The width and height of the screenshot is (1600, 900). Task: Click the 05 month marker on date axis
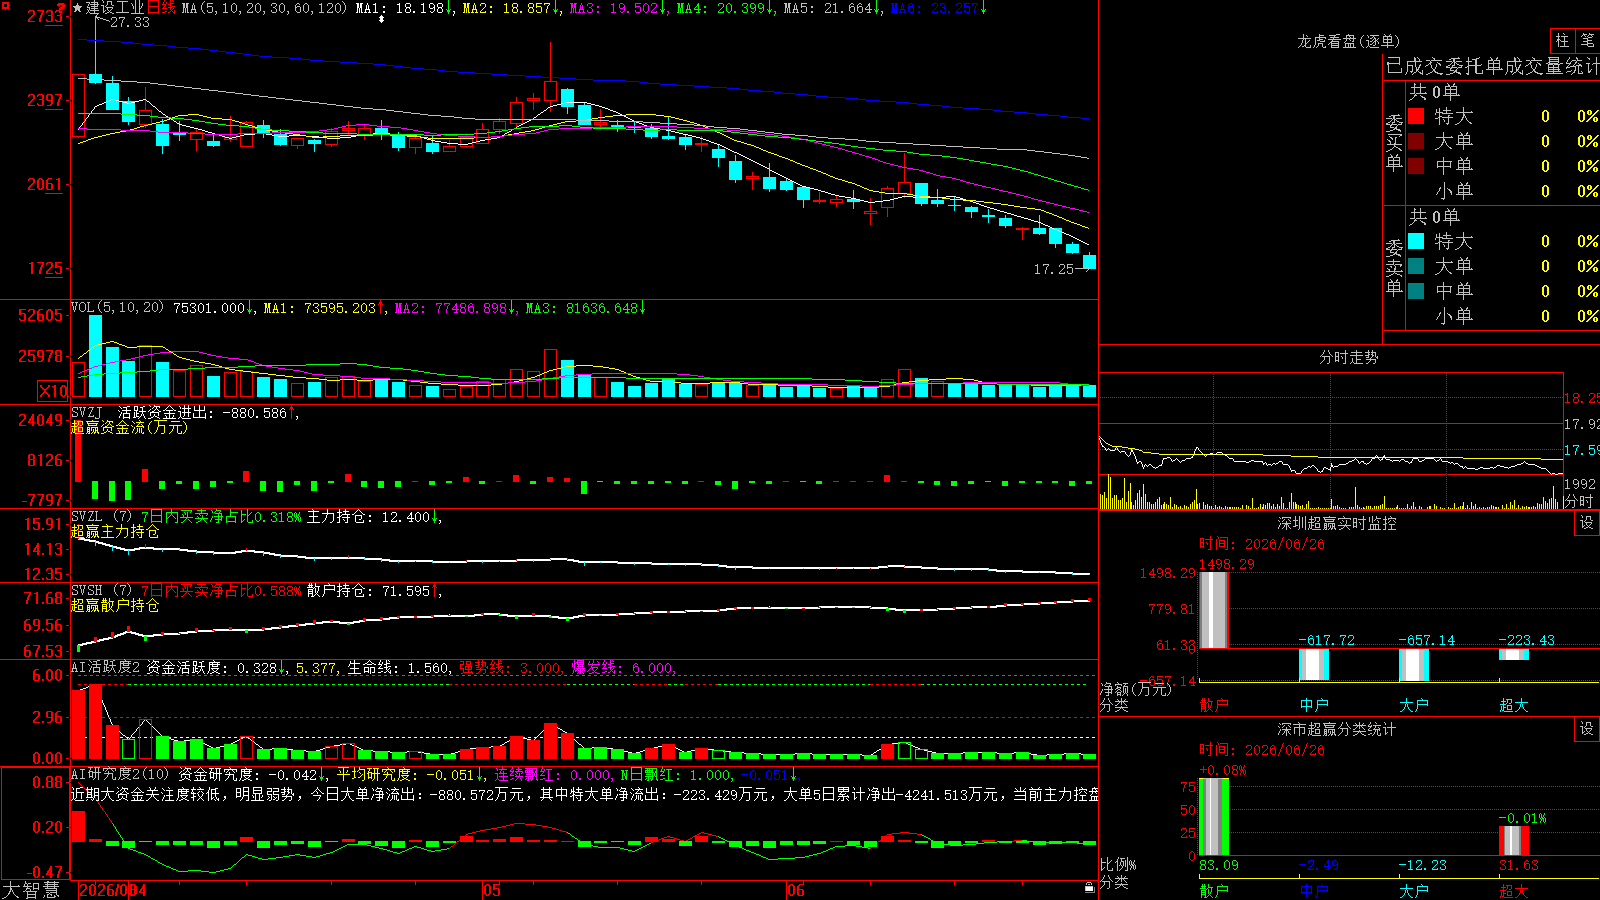point(491,890)
